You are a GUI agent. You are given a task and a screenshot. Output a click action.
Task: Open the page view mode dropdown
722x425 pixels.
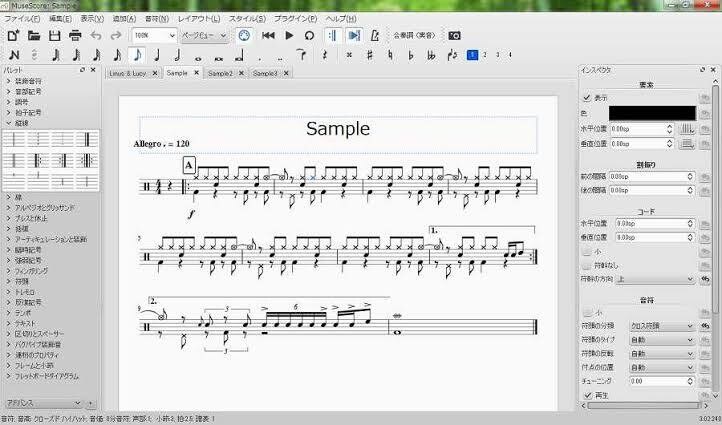[204, 35]
